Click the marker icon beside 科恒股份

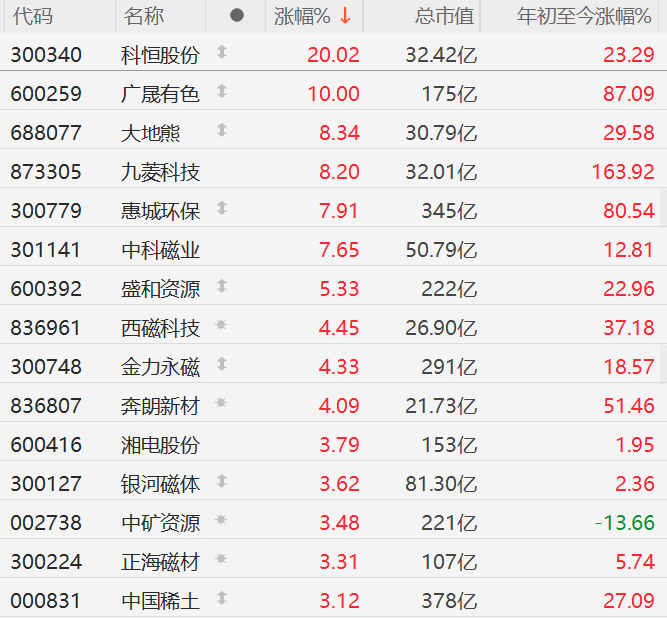coord(222,52)
